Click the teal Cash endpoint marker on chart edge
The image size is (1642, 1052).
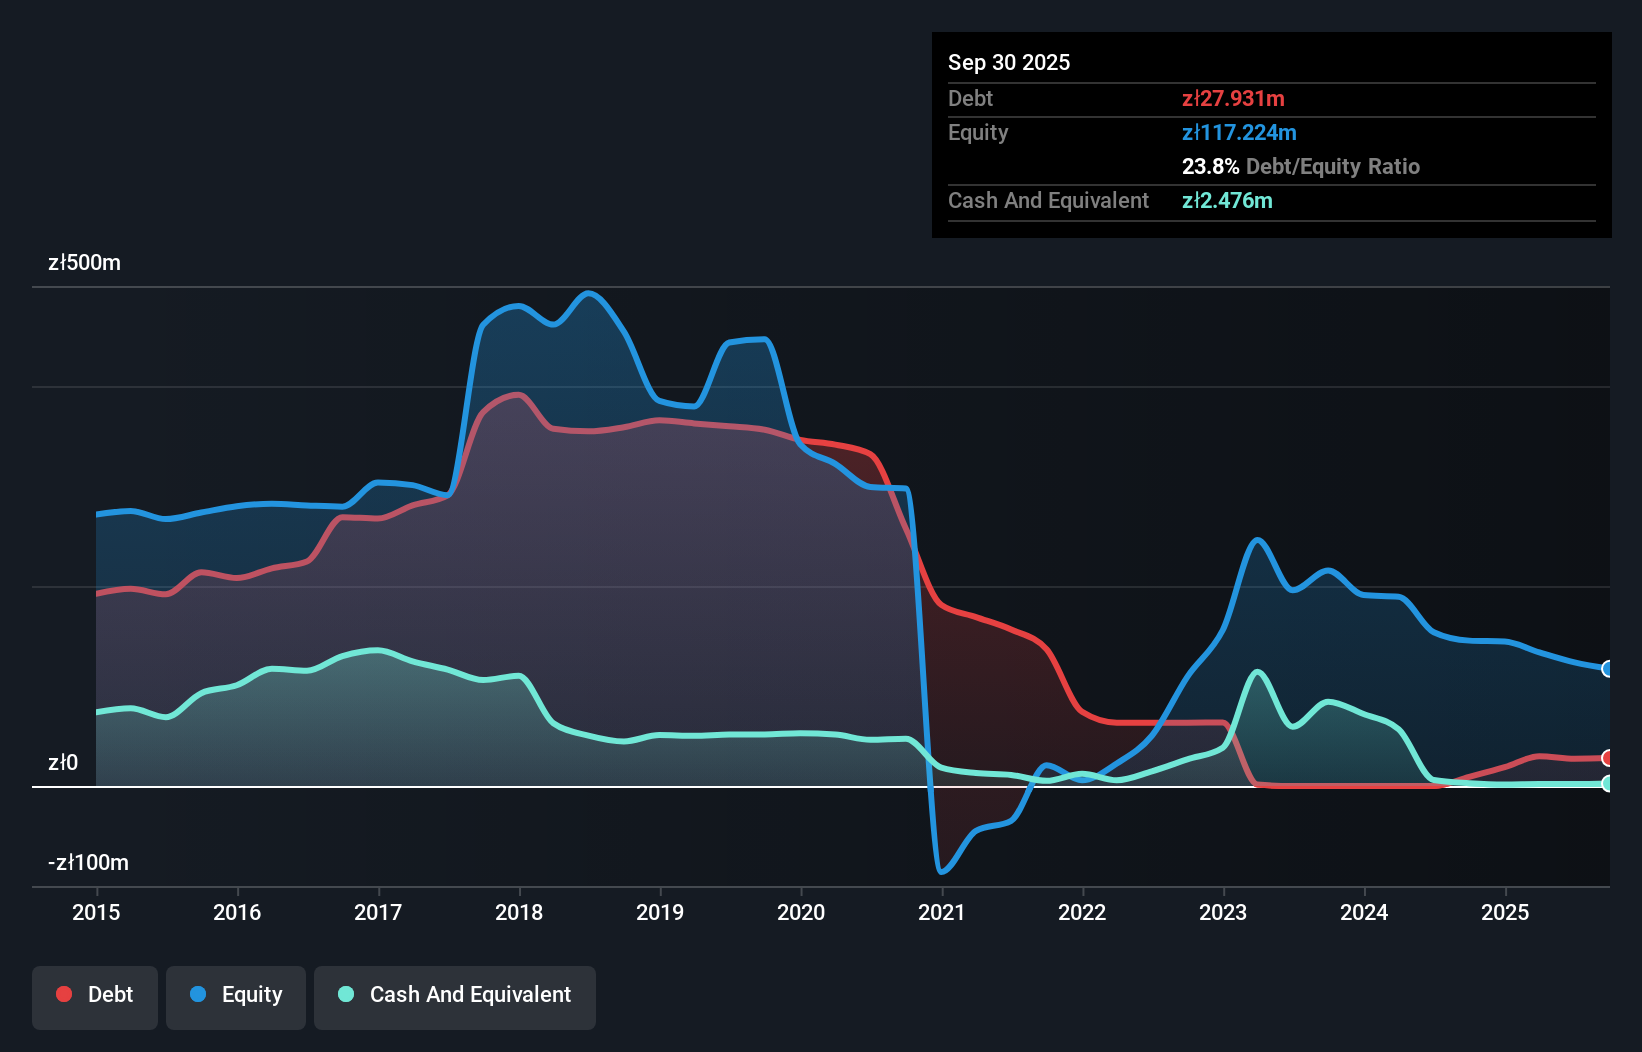(1607, 785)
